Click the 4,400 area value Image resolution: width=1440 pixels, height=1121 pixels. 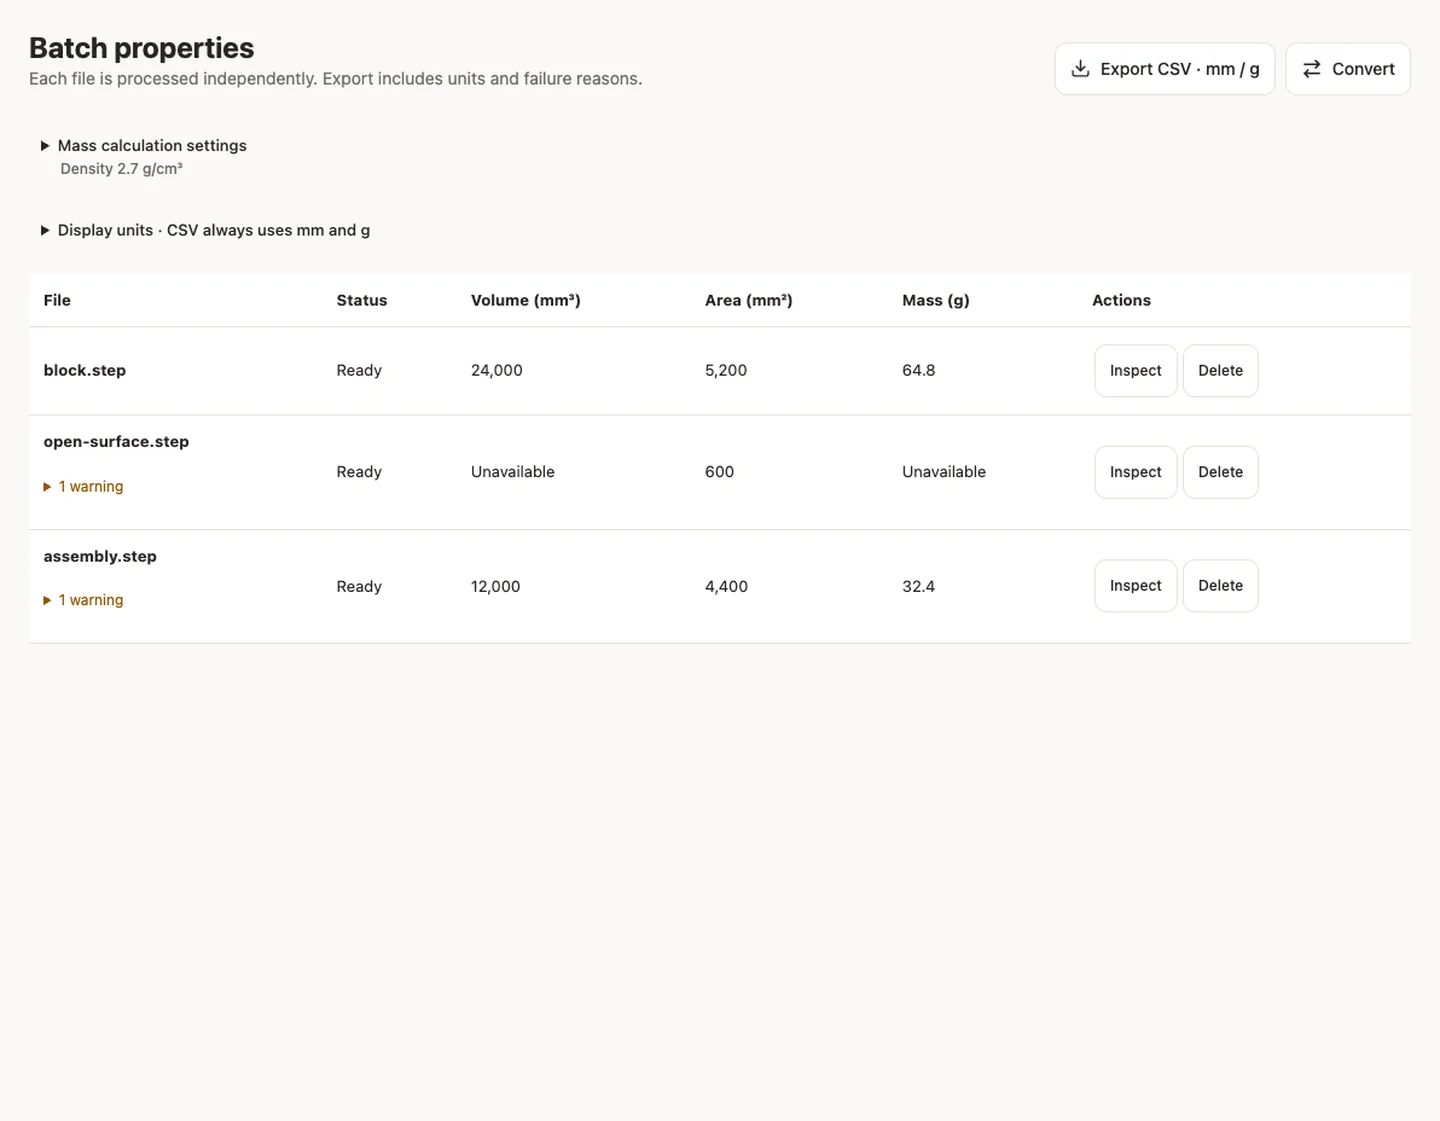726,586
